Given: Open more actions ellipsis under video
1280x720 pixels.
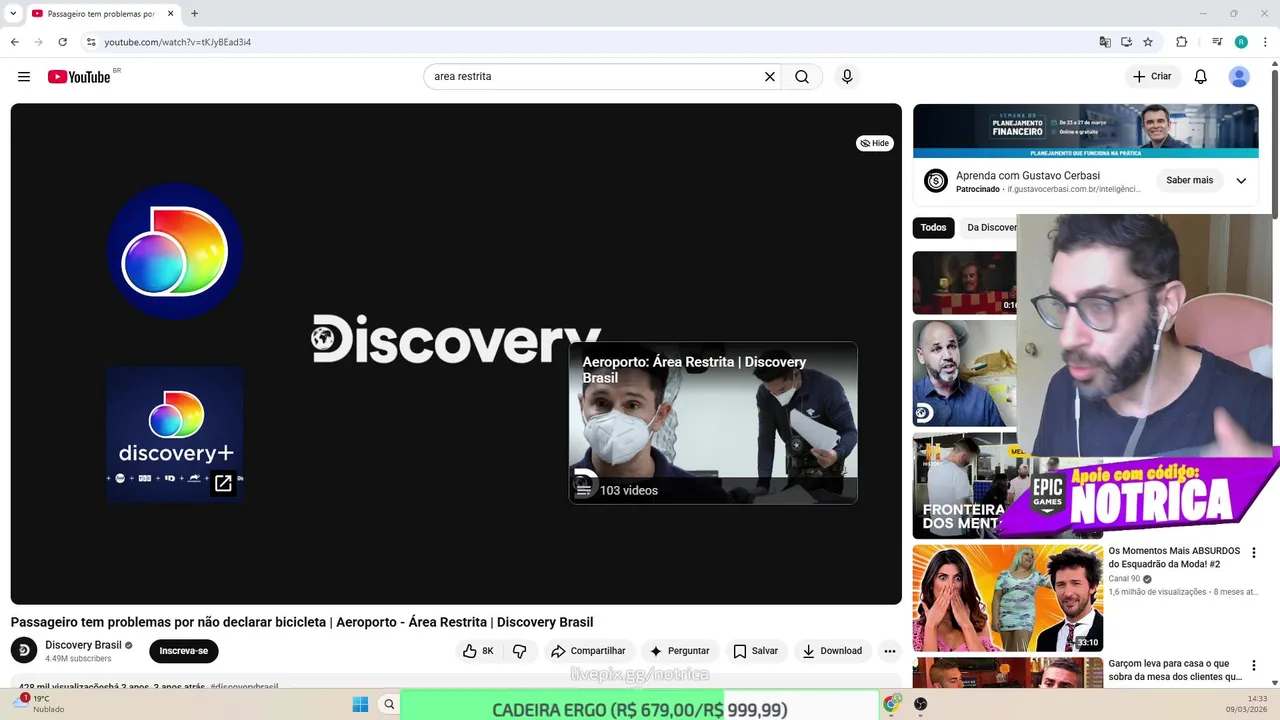Looking at the screenshot, I should pos(890,651).
